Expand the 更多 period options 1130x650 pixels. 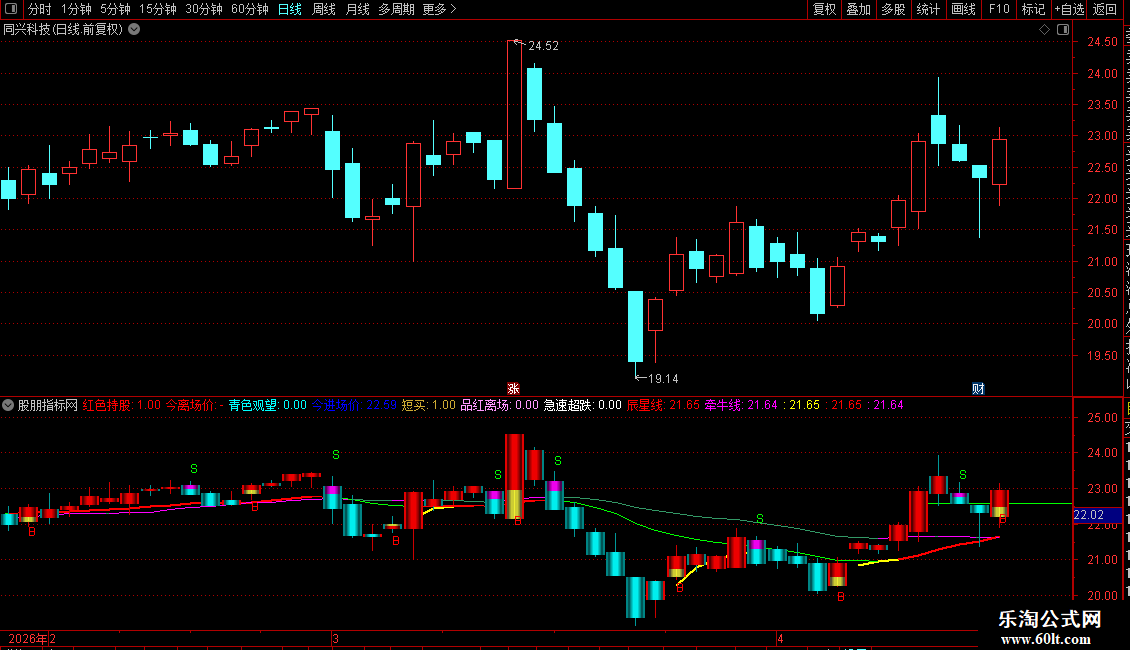439,9
